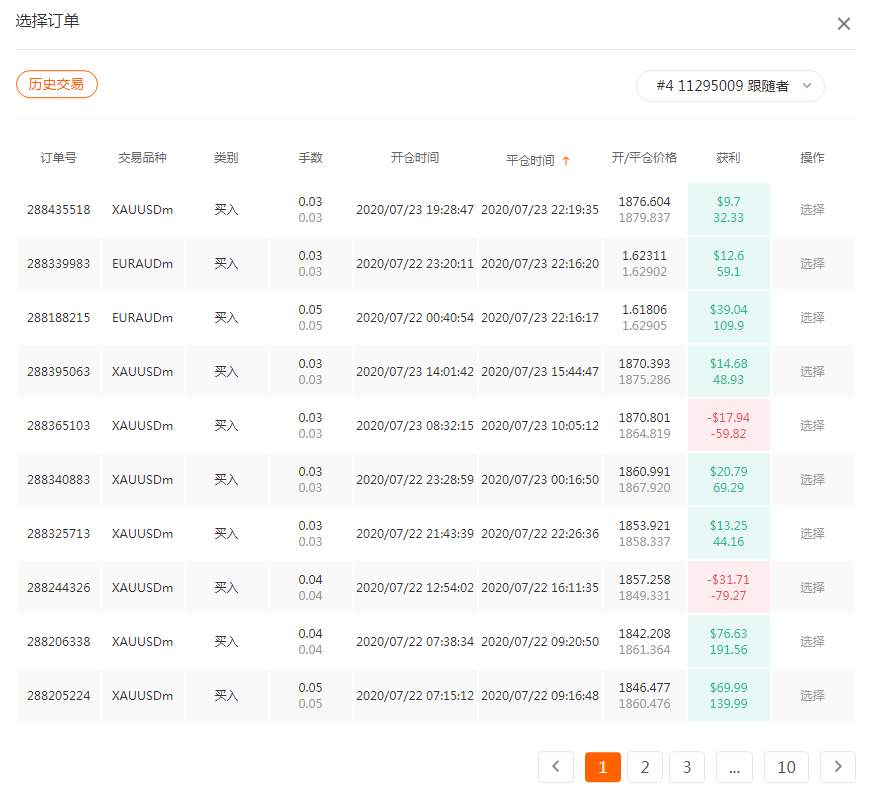Click the -$31.71 loss profit cell
871x800 pixels.
pos(728,588)
